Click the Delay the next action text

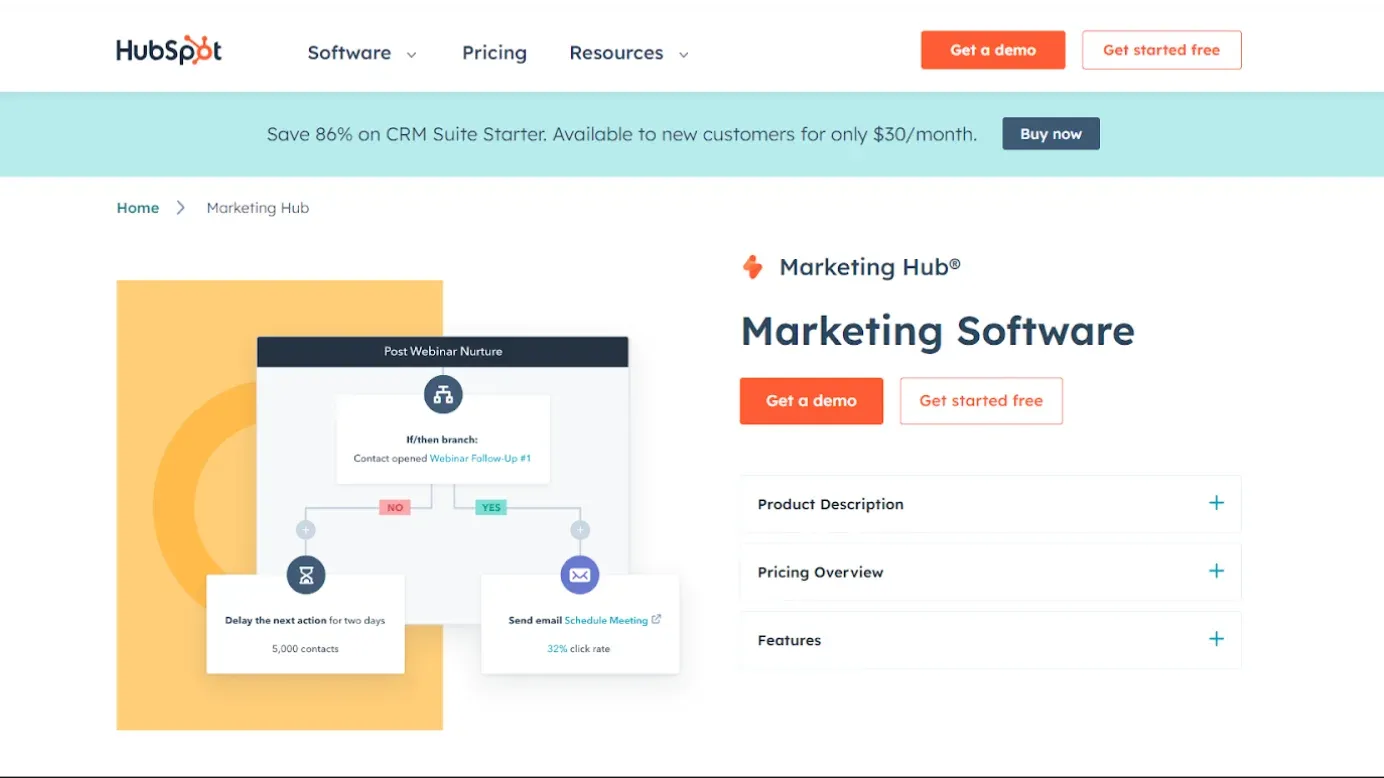tap(276, 620)
